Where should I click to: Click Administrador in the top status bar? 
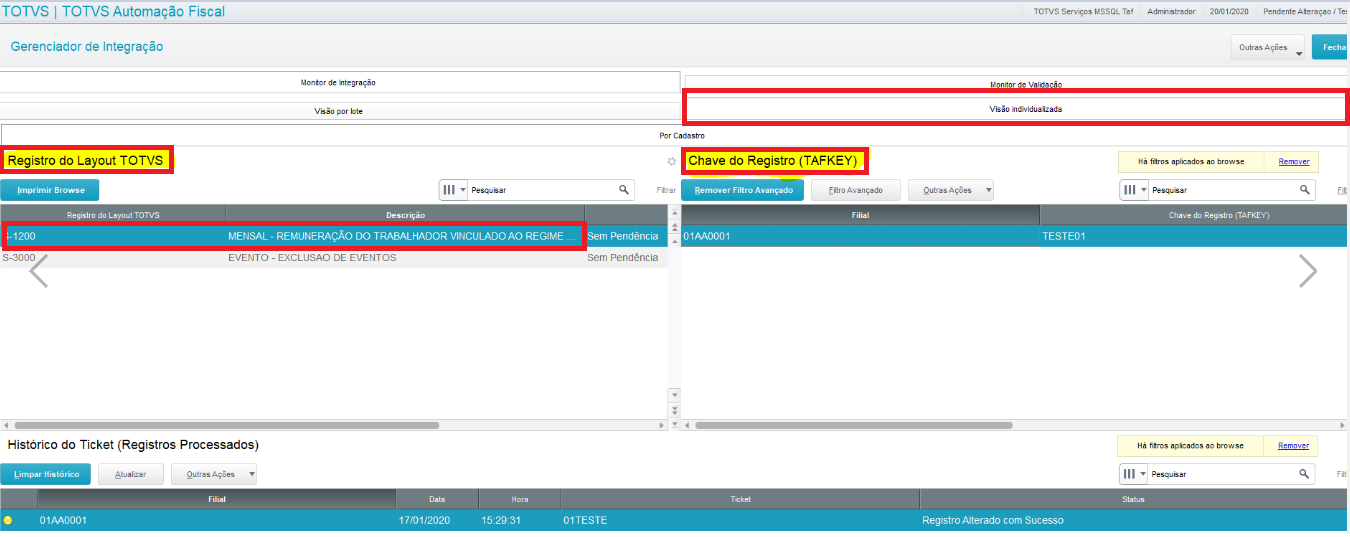click(x=1171, y=12)
